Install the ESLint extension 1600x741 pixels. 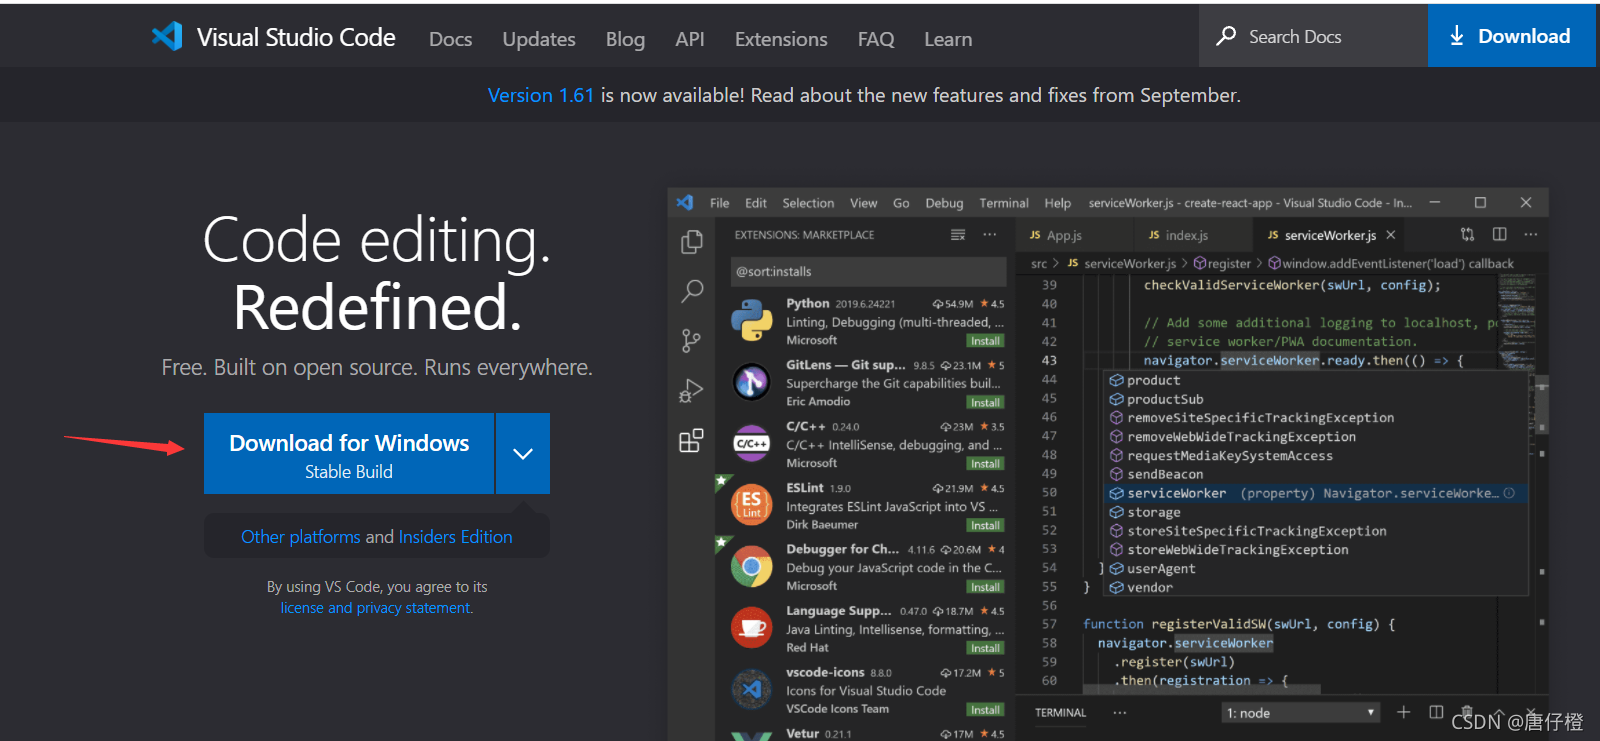(985, 526)
